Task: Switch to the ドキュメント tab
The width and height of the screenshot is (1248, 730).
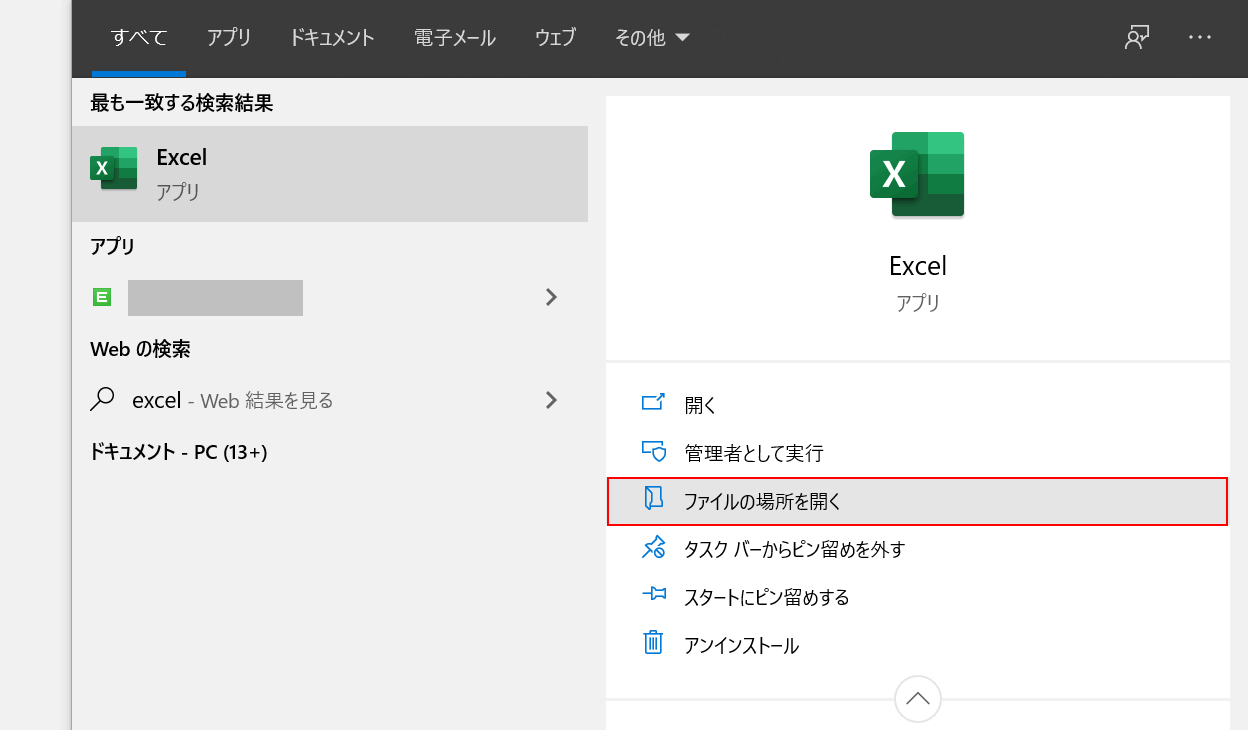Action: pyautogui.click(x=331, y=37)
